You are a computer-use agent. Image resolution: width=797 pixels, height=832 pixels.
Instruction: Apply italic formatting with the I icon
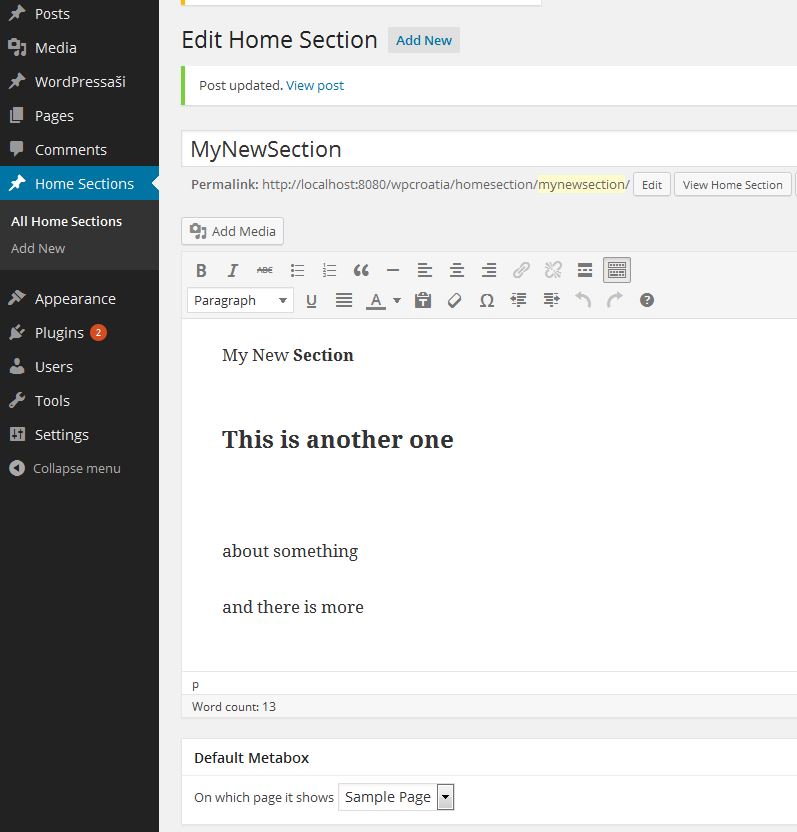232,271
